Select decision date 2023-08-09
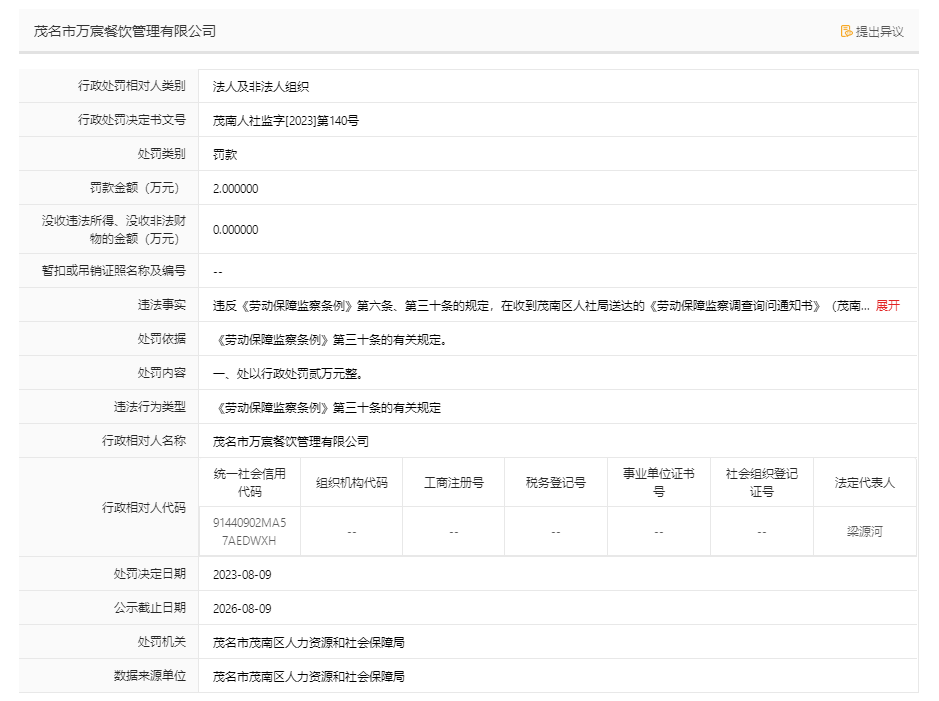Image resolution: width=939 pixels, height=701 pixels. point(242,575)
